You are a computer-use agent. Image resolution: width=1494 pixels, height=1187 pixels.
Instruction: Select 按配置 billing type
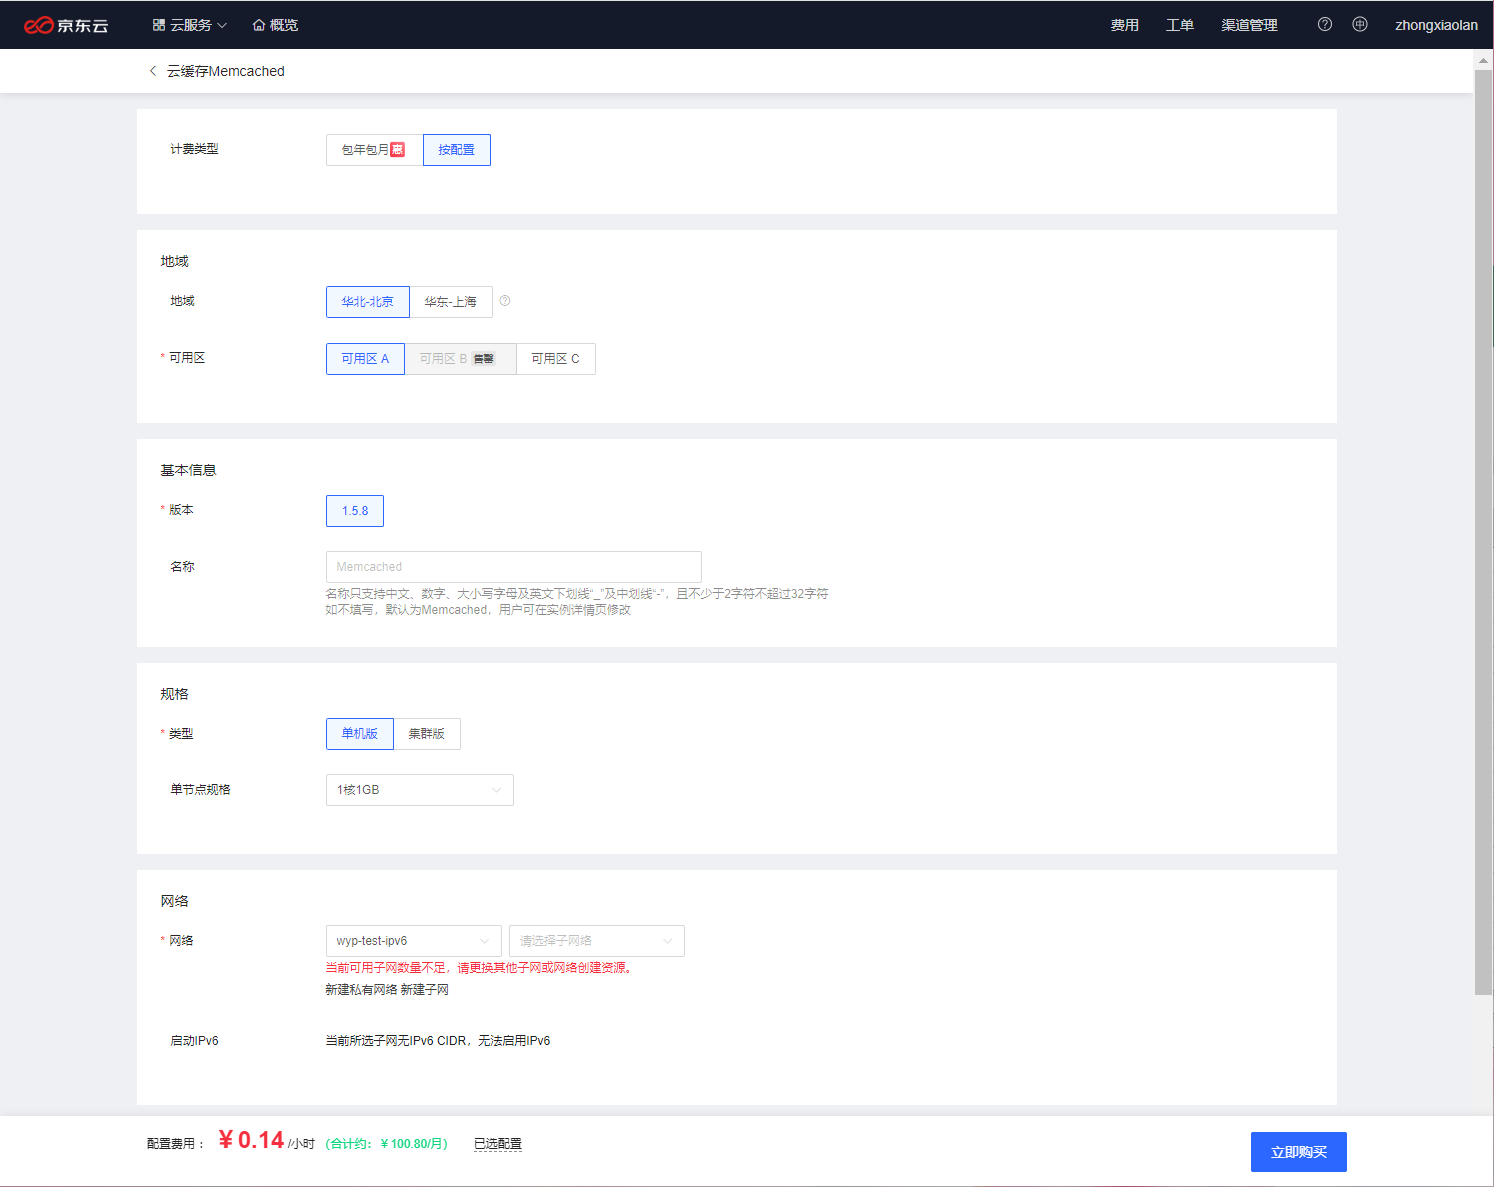(457, 150)
